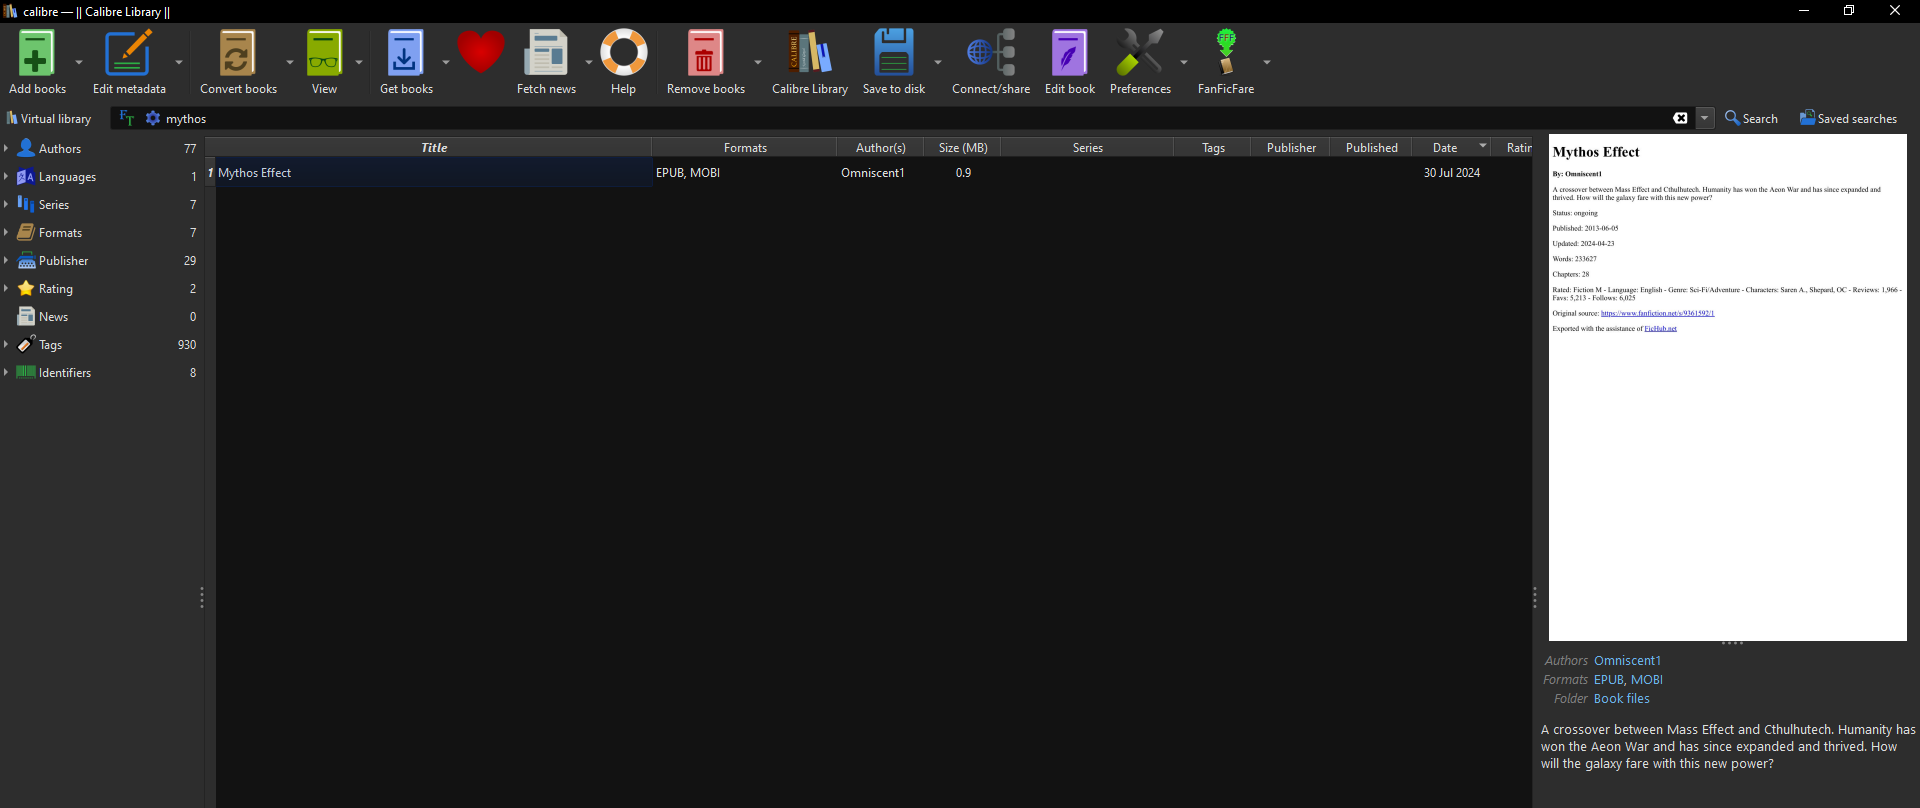Click Omniscent1 author link in details

(1627, 661)
